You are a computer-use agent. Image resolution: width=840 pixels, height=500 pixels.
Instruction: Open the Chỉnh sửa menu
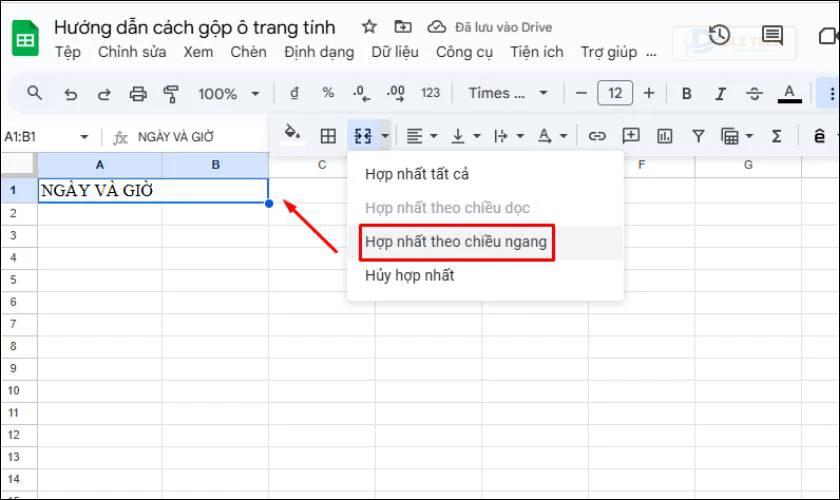coord(132,52)
